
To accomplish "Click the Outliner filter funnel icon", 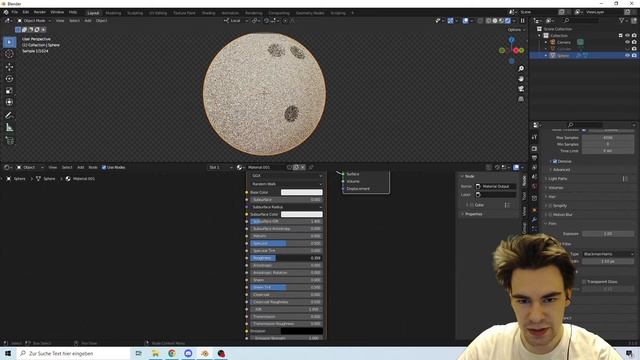I will [x=622, y=20].
